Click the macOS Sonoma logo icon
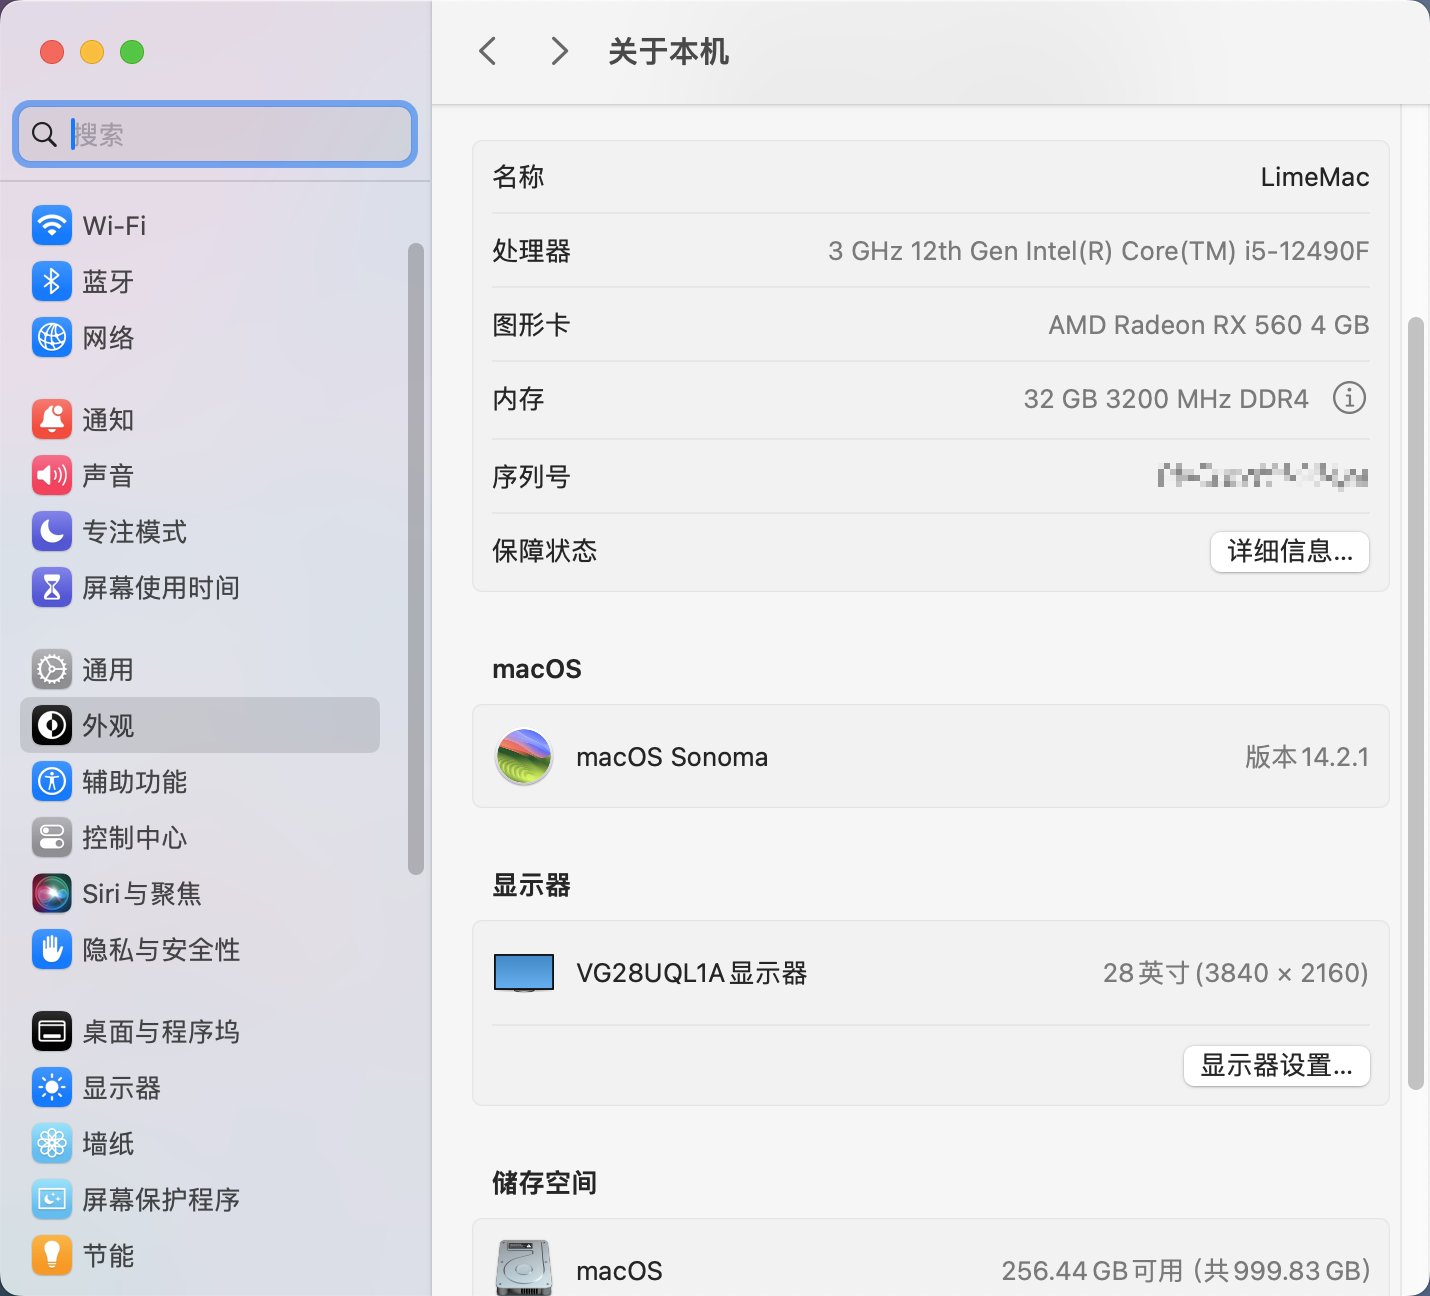Image resolution: width=1430 pixels, height=1296 pixels. point(524,756)
